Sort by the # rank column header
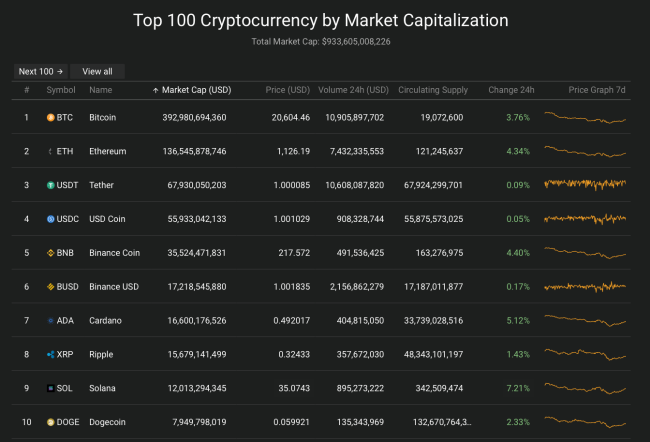Screen dimensions: 650x442 coord(27,90)
